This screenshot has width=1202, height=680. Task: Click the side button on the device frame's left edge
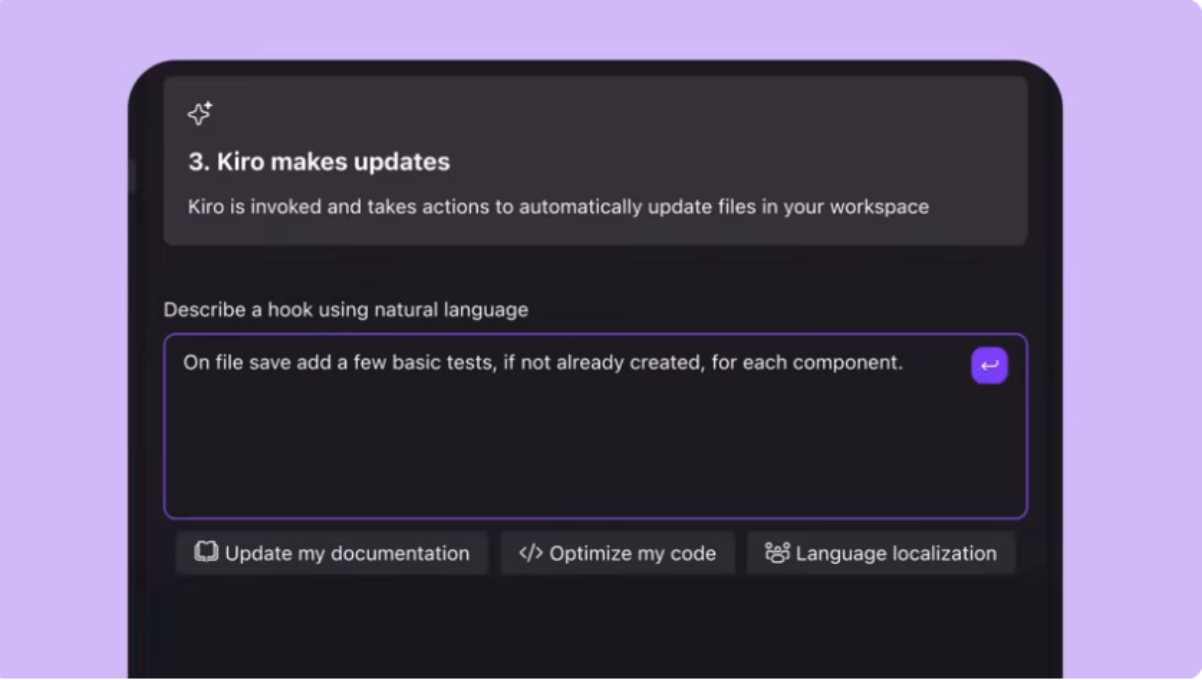click(x=132, y=176)
